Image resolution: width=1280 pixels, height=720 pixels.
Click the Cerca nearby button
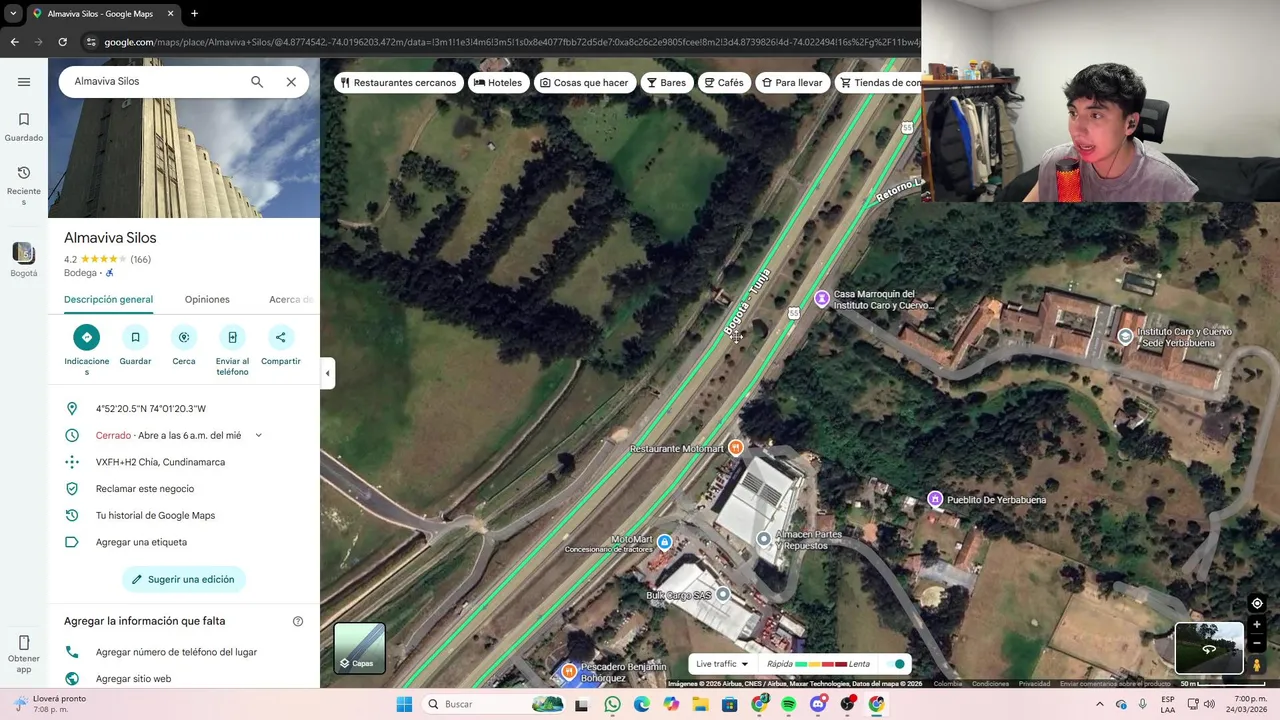point(184,337)
